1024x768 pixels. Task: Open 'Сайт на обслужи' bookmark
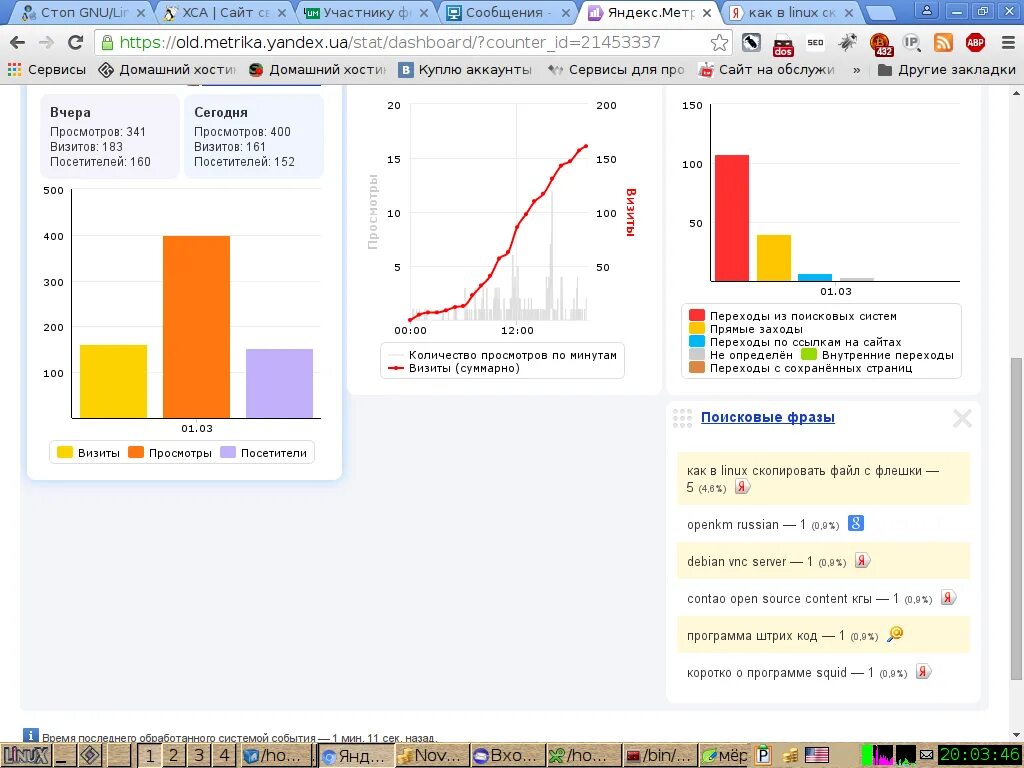point(766,69)
